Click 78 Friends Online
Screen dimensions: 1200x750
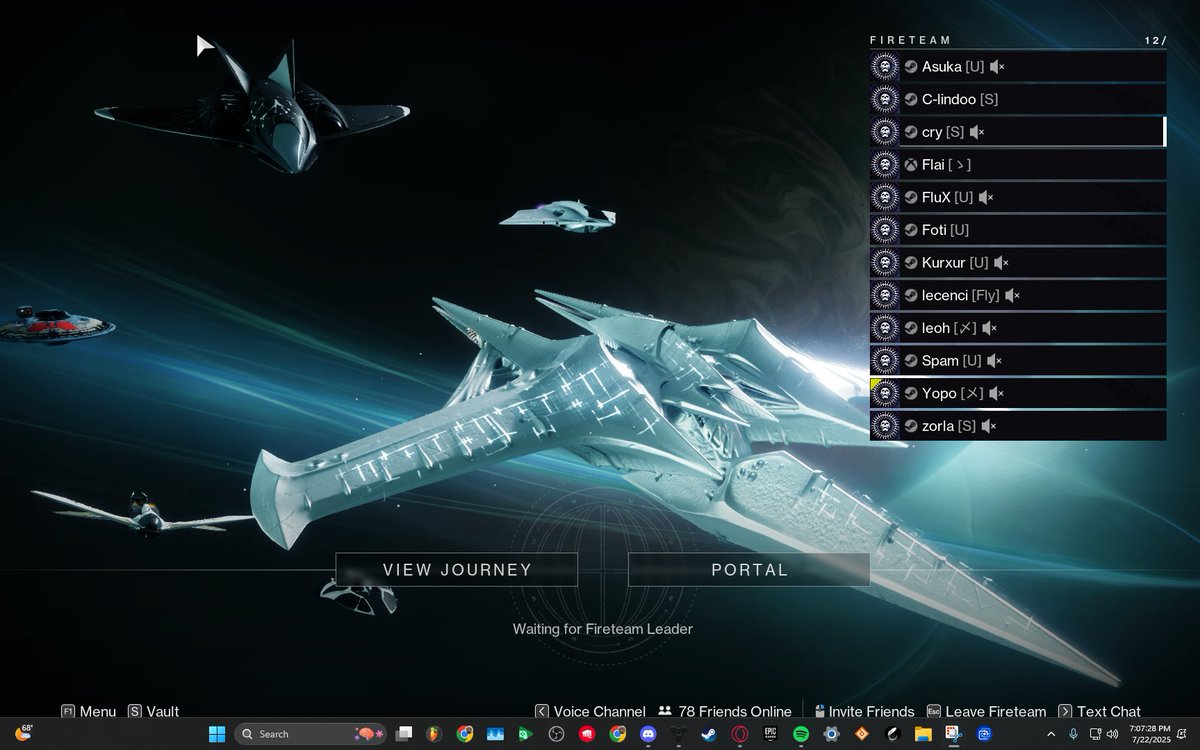coord(724,711)
